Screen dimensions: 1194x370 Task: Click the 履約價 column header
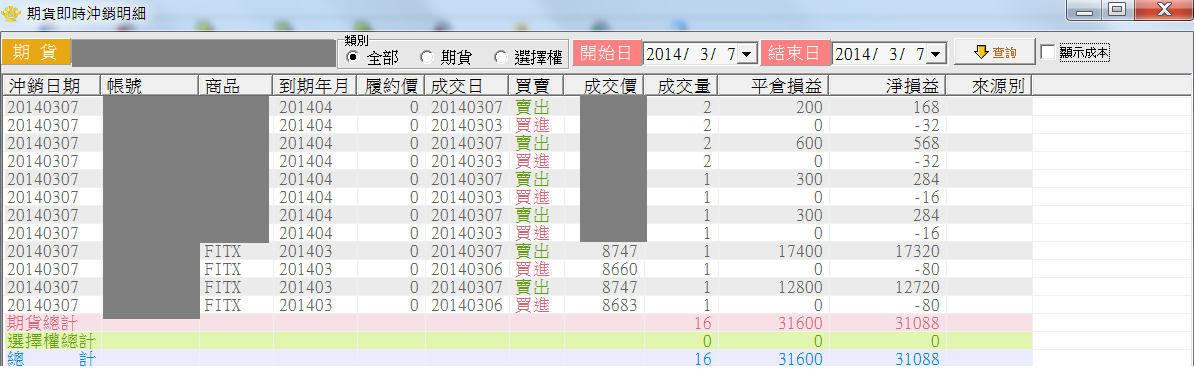391,85
